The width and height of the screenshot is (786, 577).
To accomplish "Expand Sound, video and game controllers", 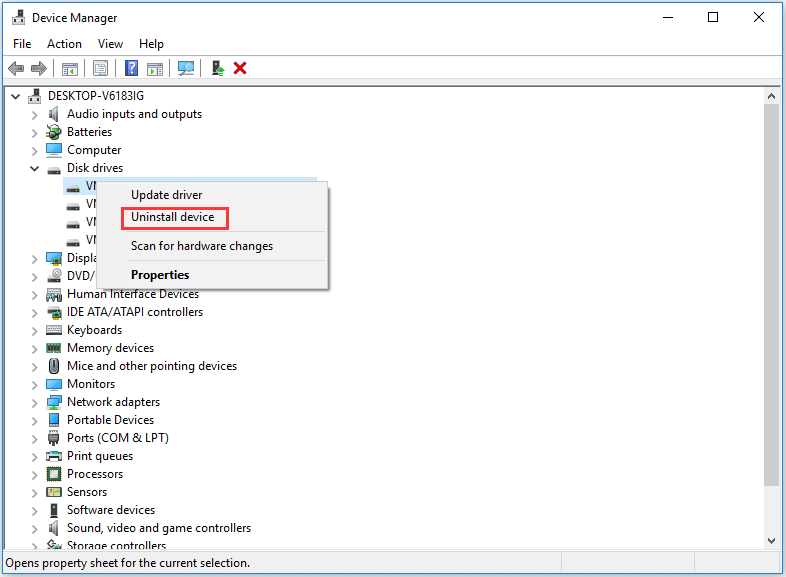I will (x=34, y=529).
